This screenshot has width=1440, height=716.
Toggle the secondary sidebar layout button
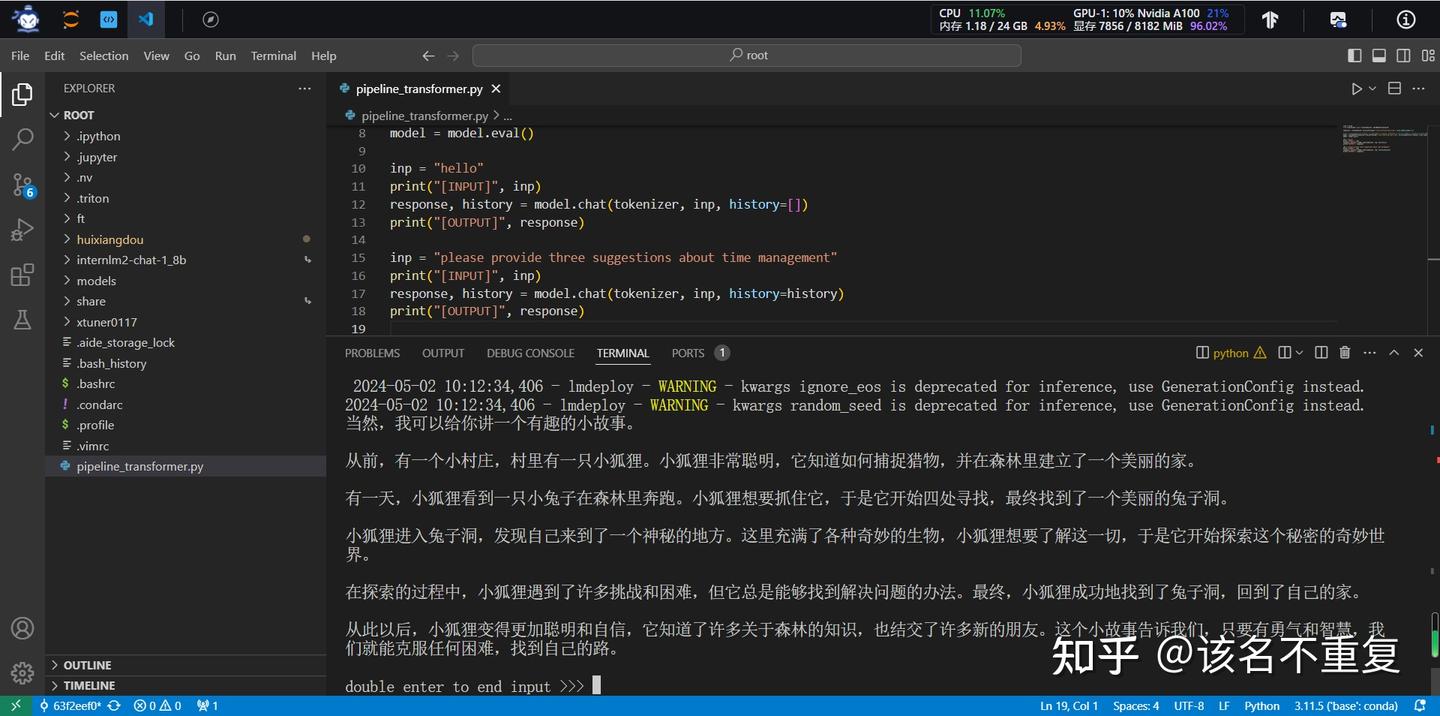coord(1403,55)
